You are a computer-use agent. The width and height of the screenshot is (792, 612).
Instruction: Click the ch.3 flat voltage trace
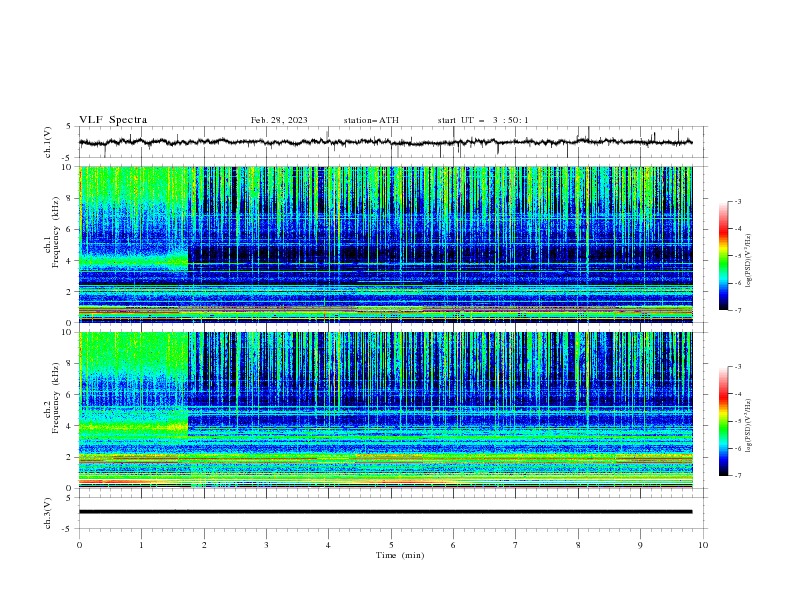point(385,512)
